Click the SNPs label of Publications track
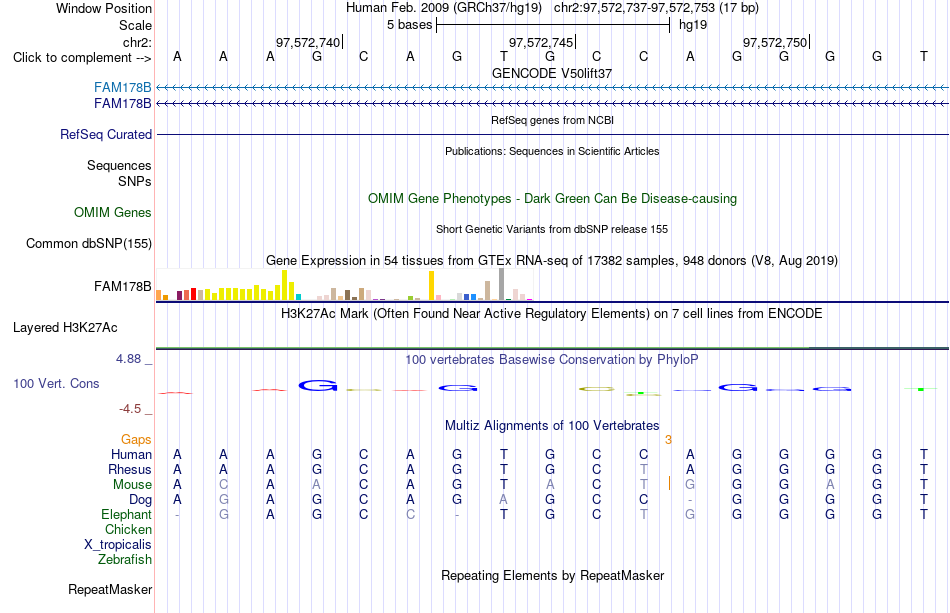Viewport: 950px width, 613px height. 135,181
